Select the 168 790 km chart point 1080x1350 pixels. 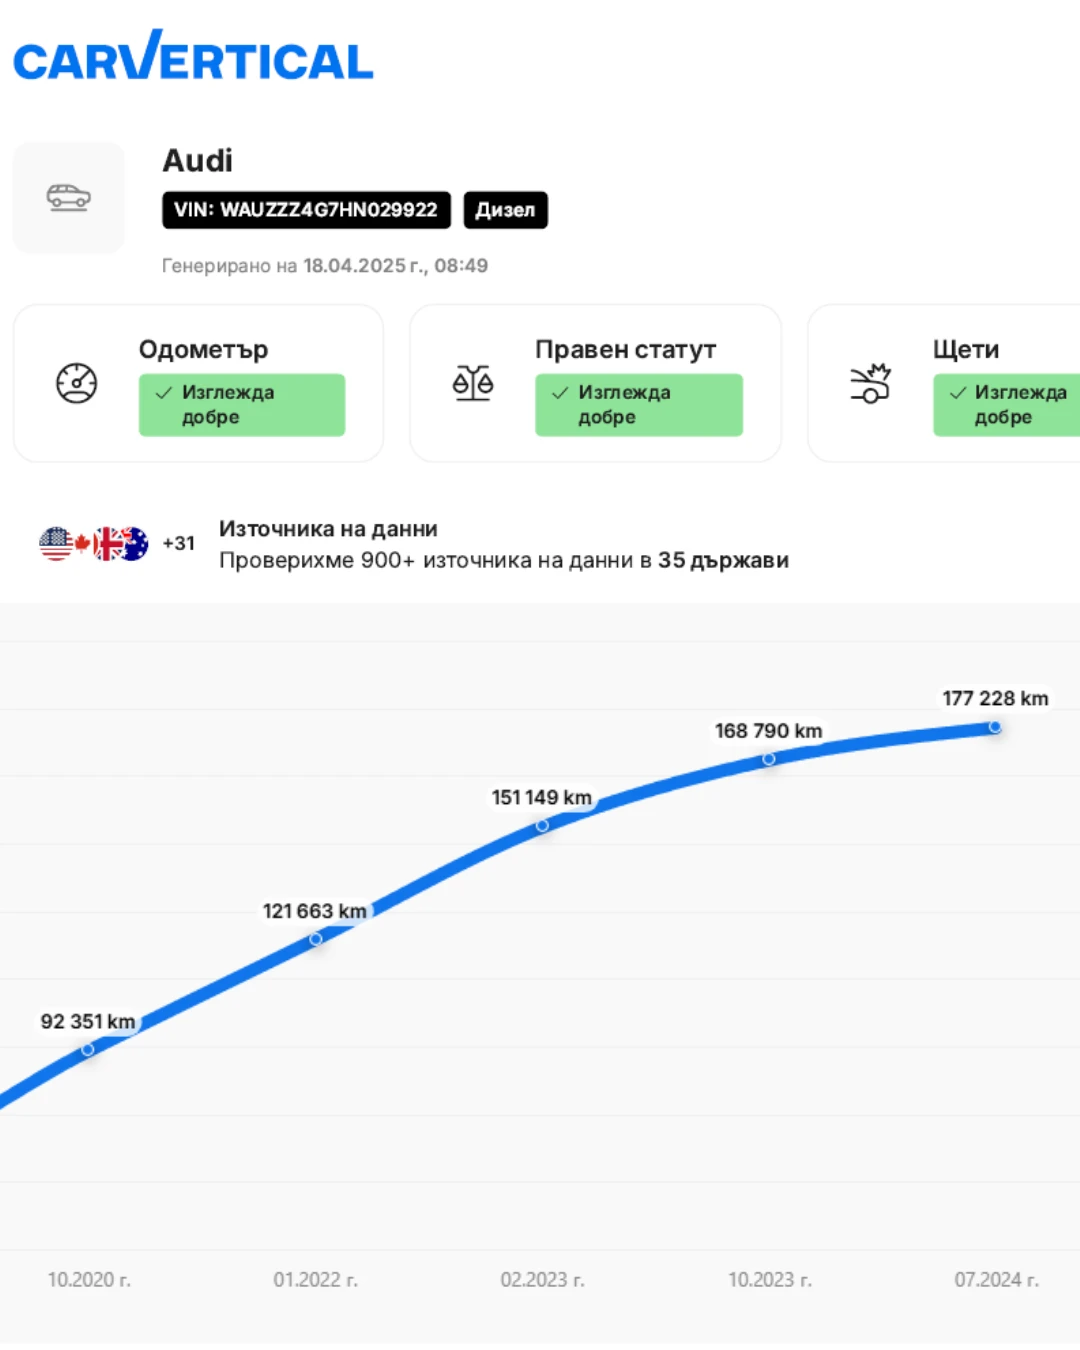click(769, 759)
